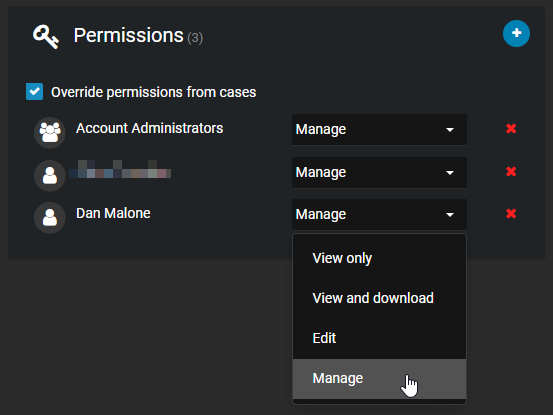Select highlighted Manage option in list
Viewport: 553px width, 415px height.
coord(379,379)
